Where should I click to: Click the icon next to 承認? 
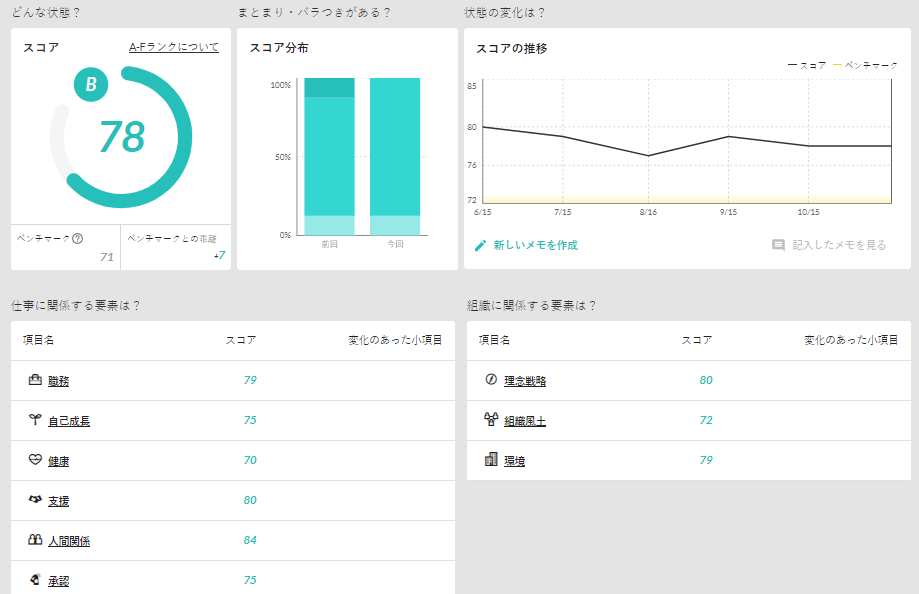pyautogui.click(x=34, y=578)
